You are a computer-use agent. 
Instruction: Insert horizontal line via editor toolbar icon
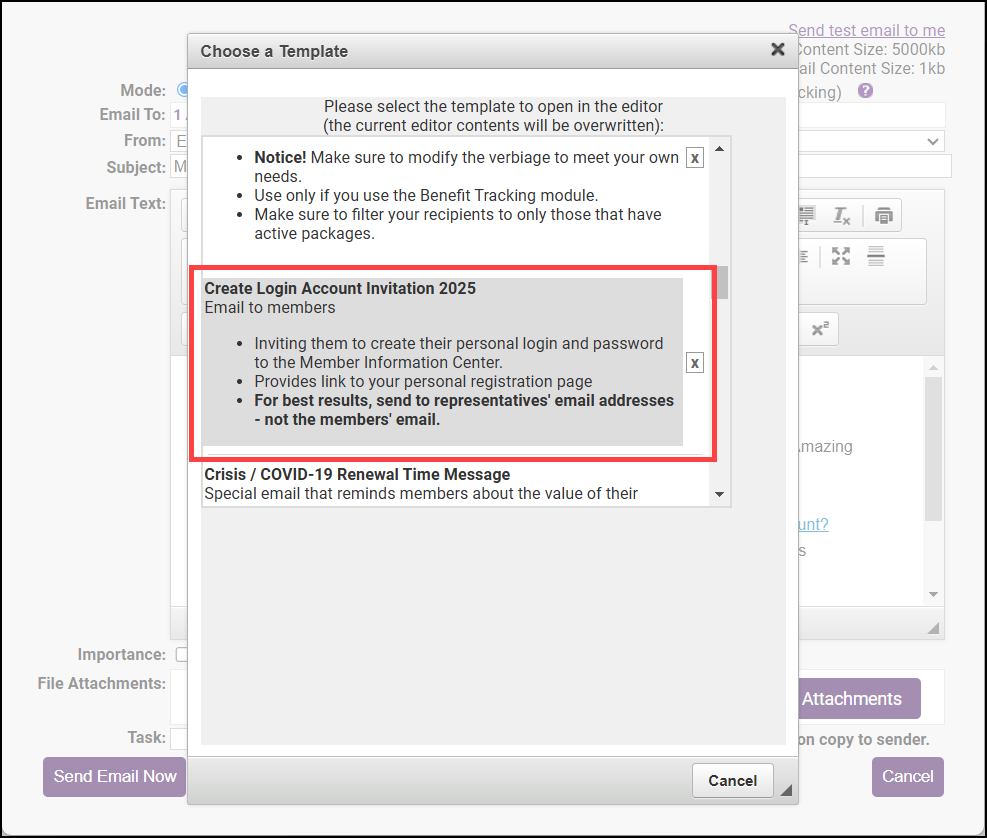point(876,256)
